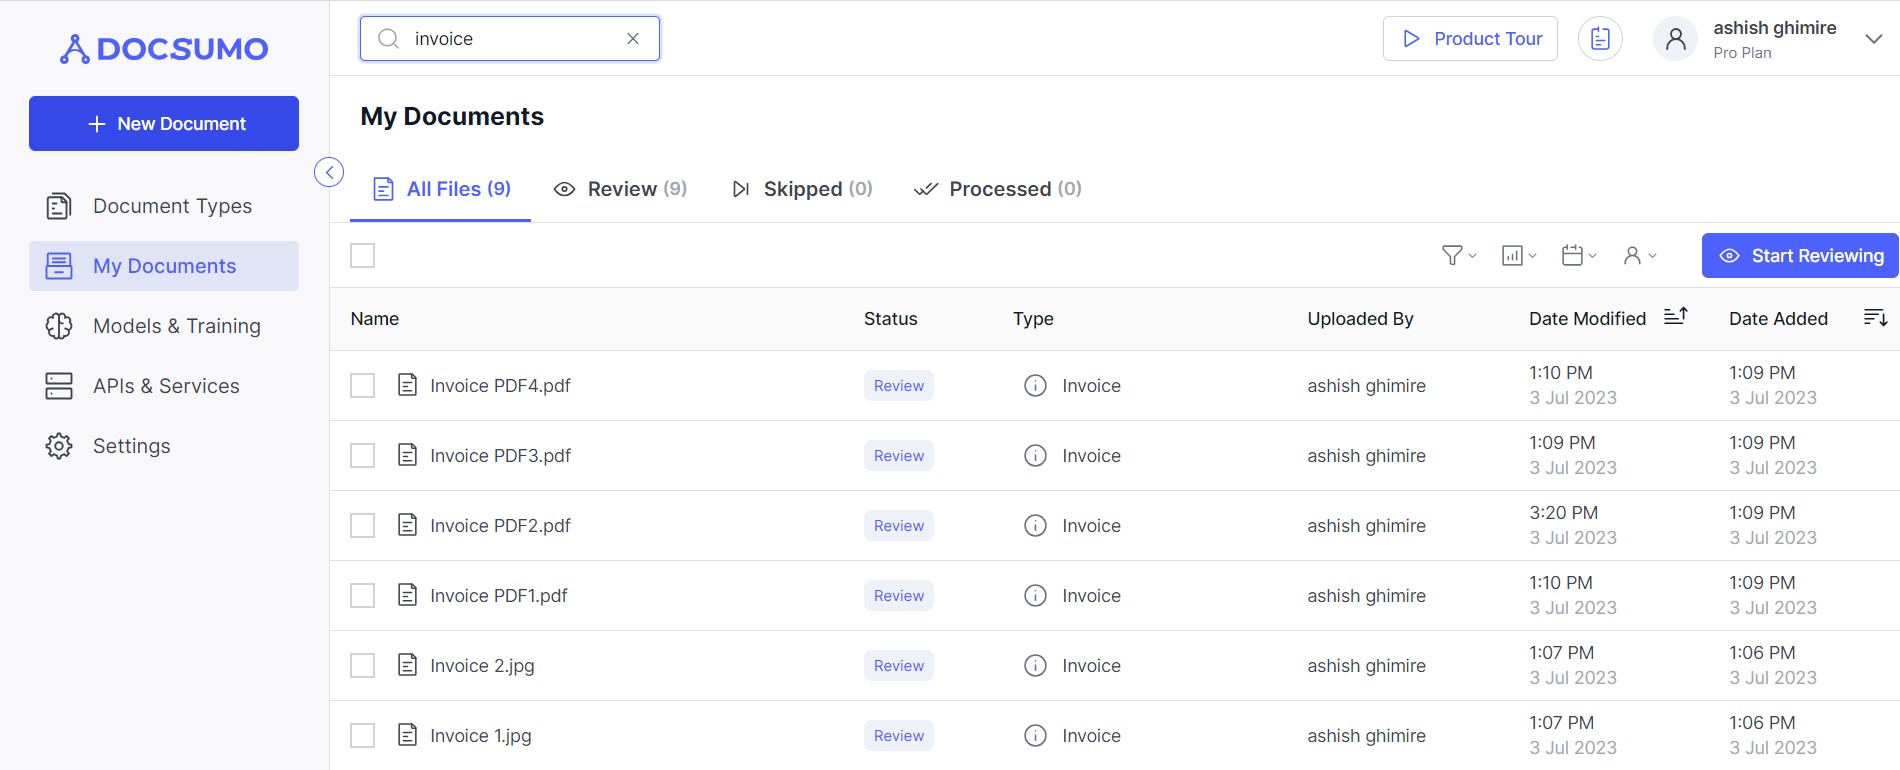Open Settings from sidebar
The width and height of the screenshot is (1900, 770).
point(131,446)
